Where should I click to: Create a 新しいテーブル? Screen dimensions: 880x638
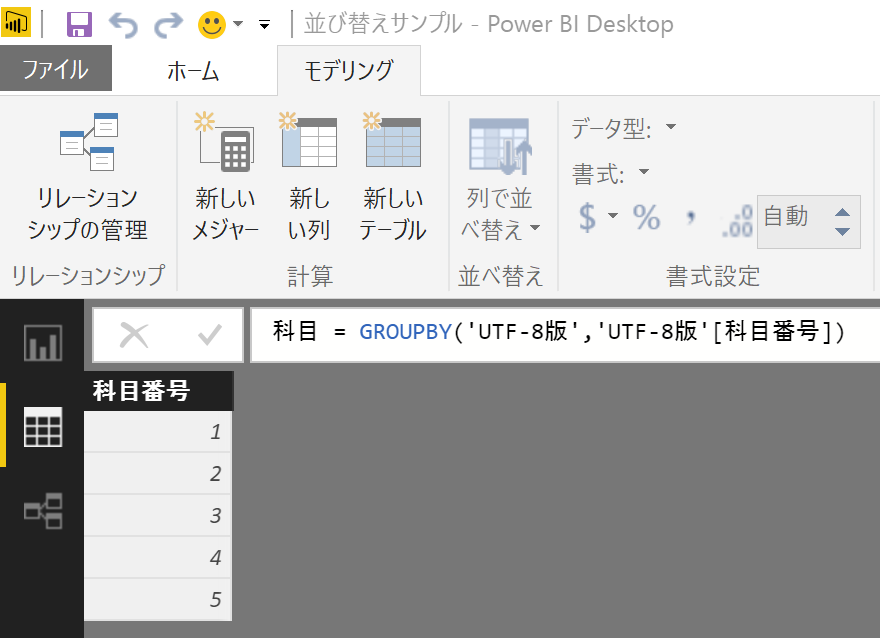(393, 178)
